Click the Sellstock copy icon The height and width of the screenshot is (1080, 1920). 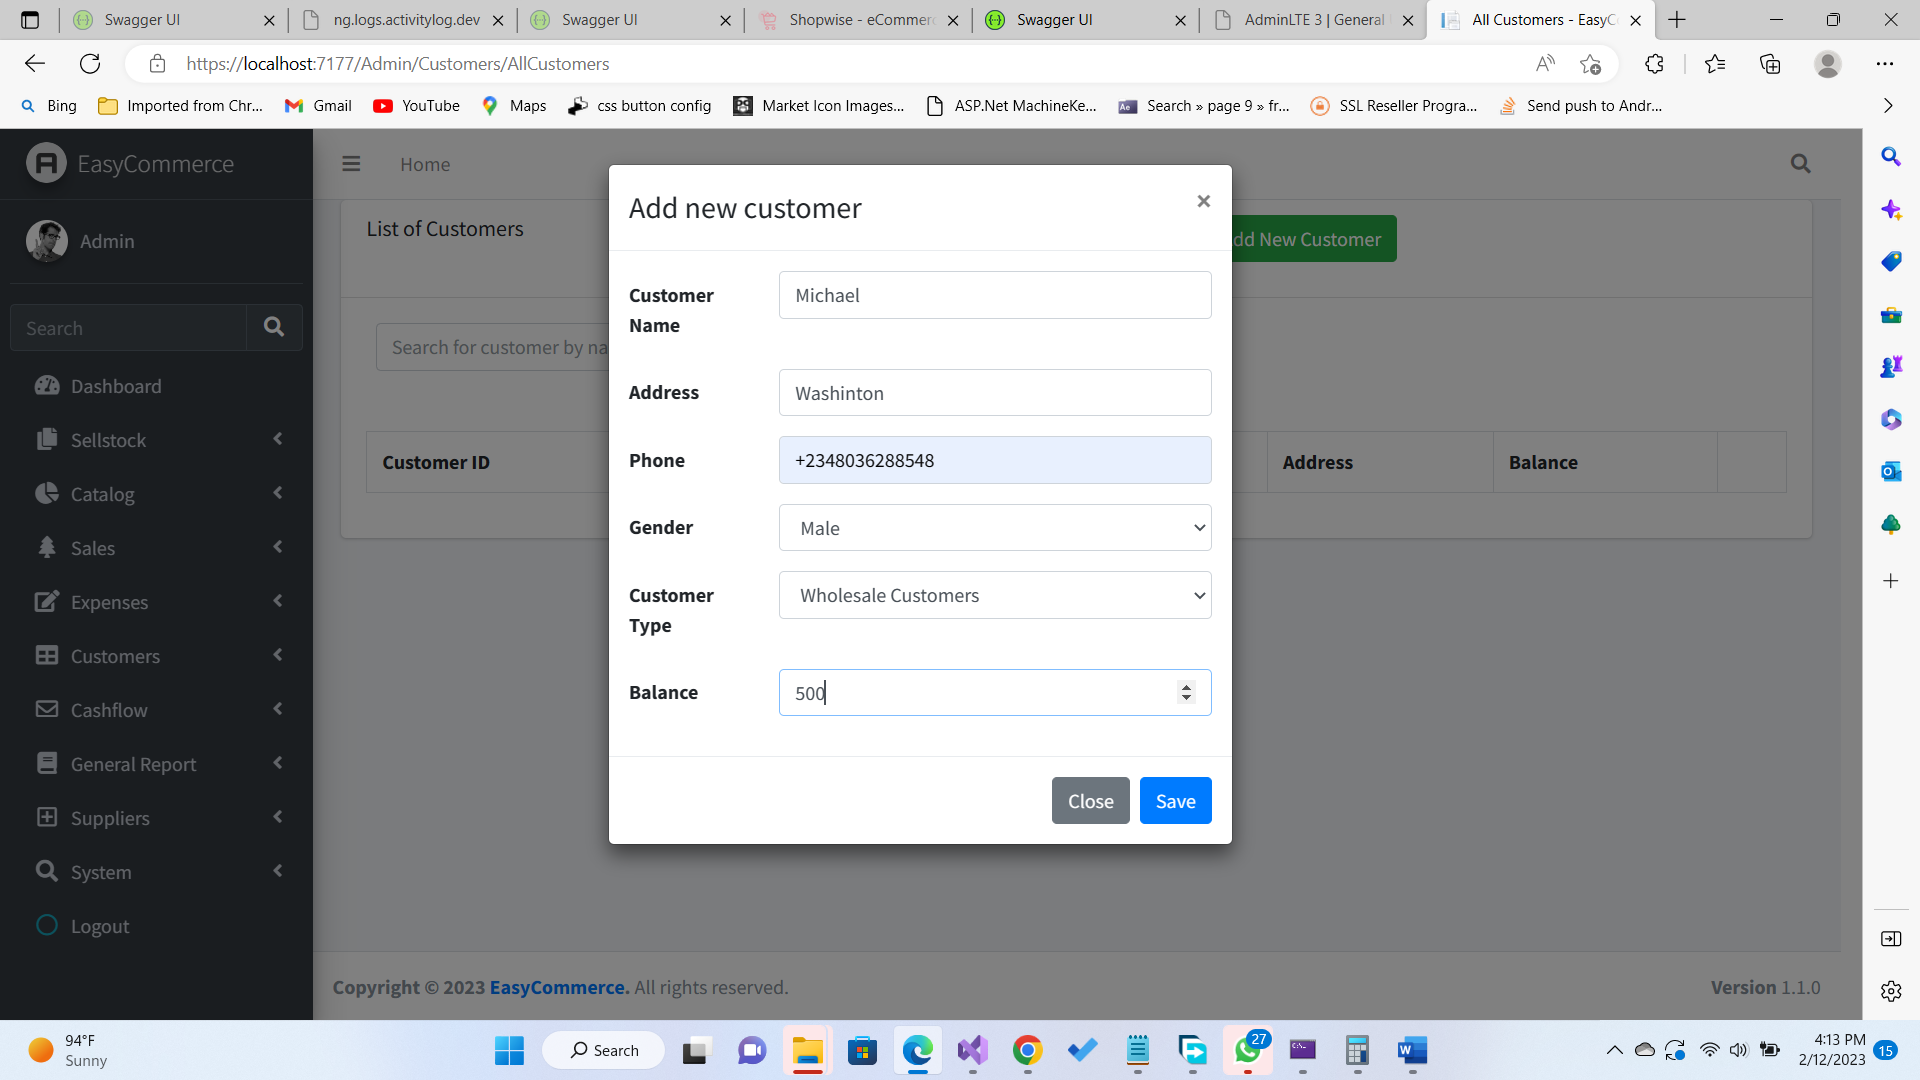tap(47, 440)
